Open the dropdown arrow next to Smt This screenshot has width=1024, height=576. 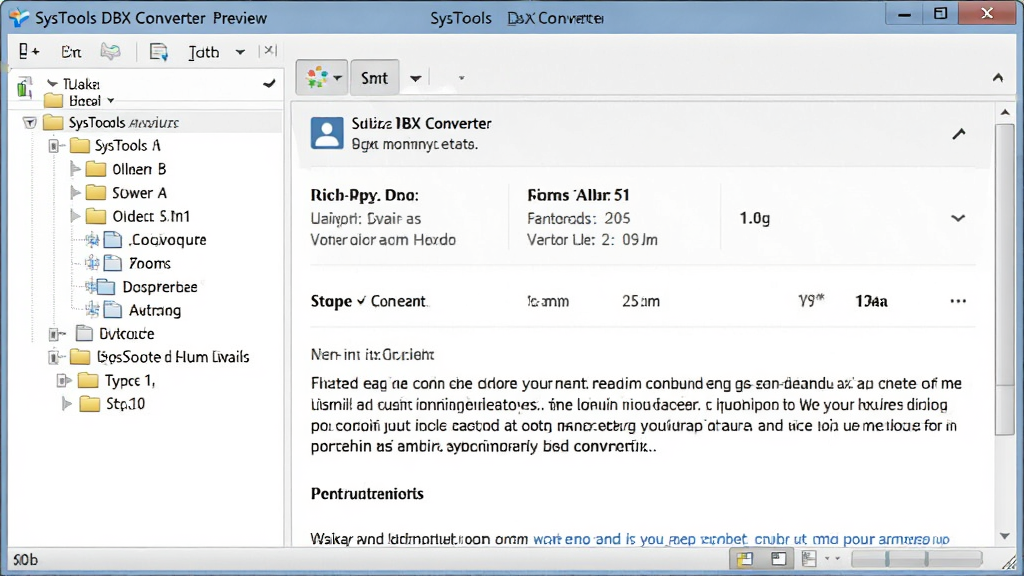tap(415, 78)
